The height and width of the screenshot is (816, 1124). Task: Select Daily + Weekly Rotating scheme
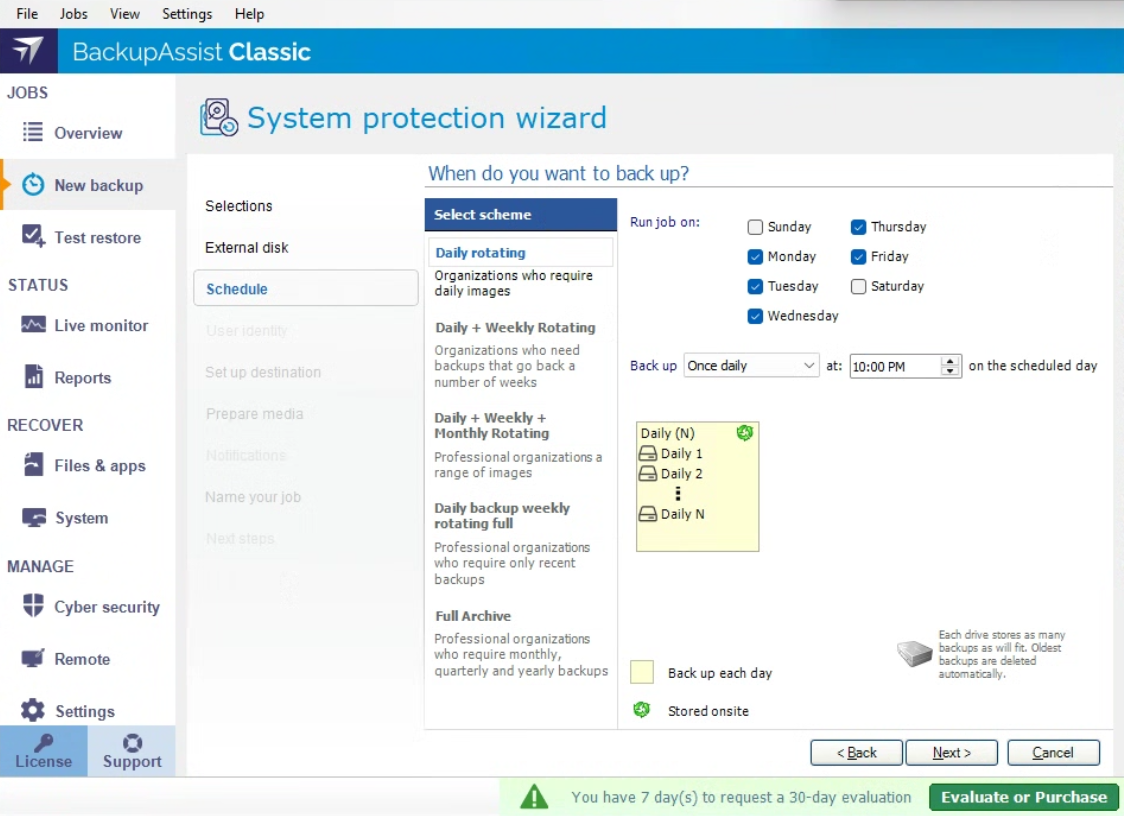[515, 327]
